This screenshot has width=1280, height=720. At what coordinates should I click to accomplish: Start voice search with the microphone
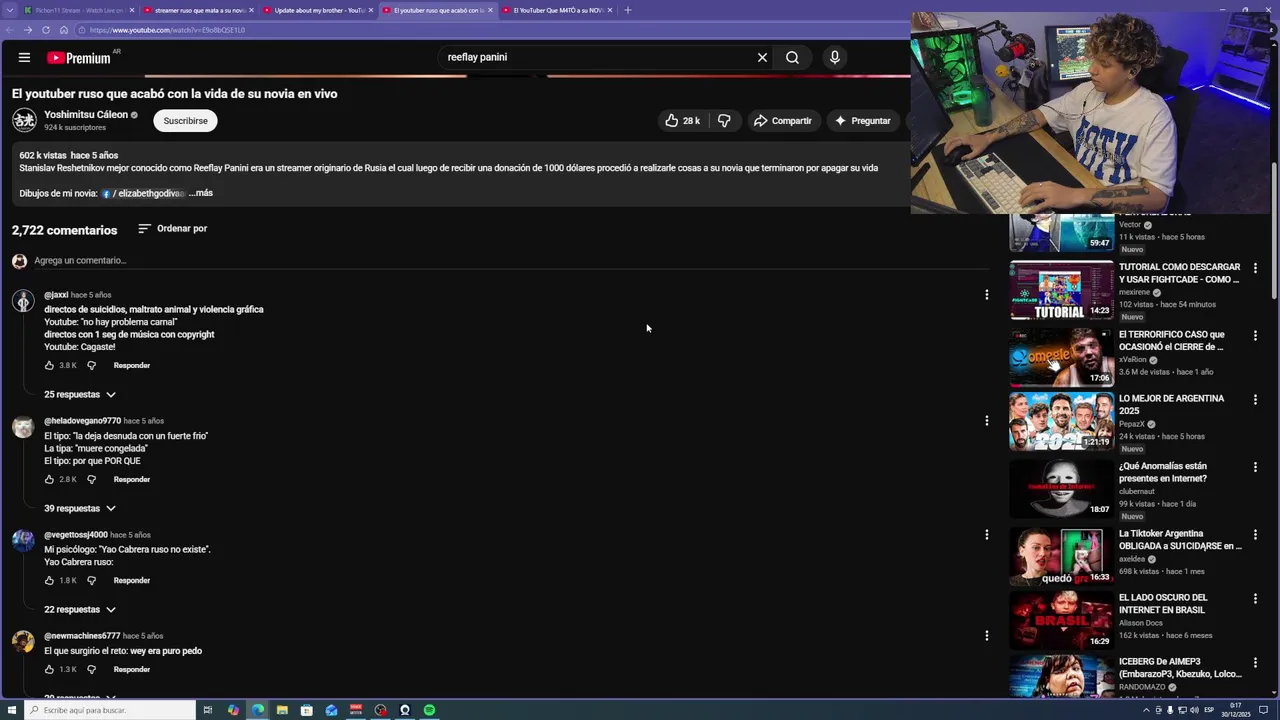click(x=835, y=57)
